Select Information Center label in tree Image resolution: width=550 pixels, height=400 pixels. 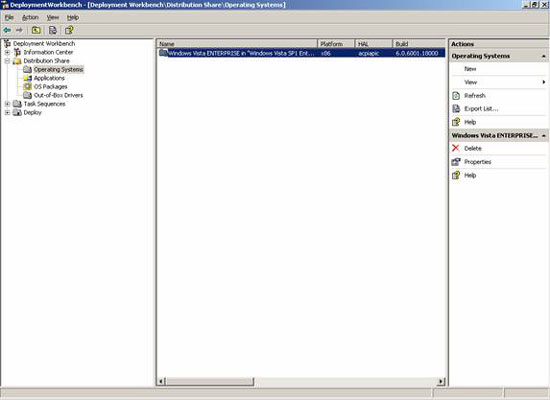click(48, 52)
